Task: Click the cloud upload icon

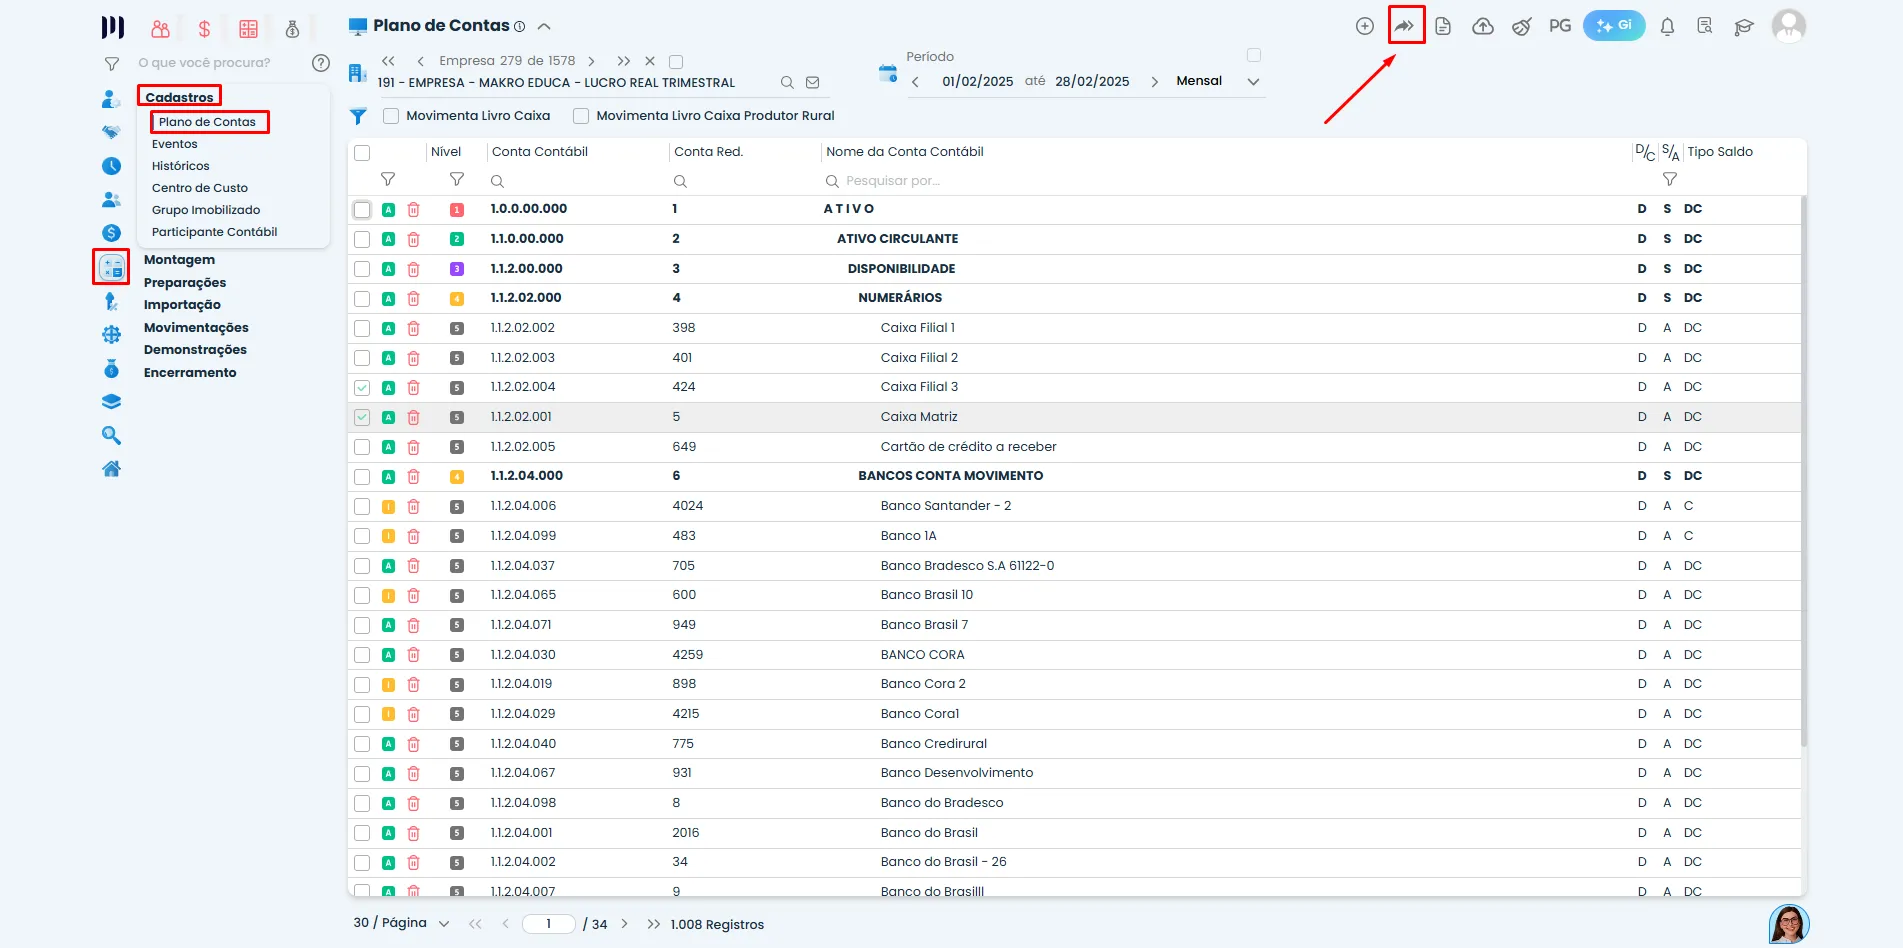Action: click(x=1483, y=26)
